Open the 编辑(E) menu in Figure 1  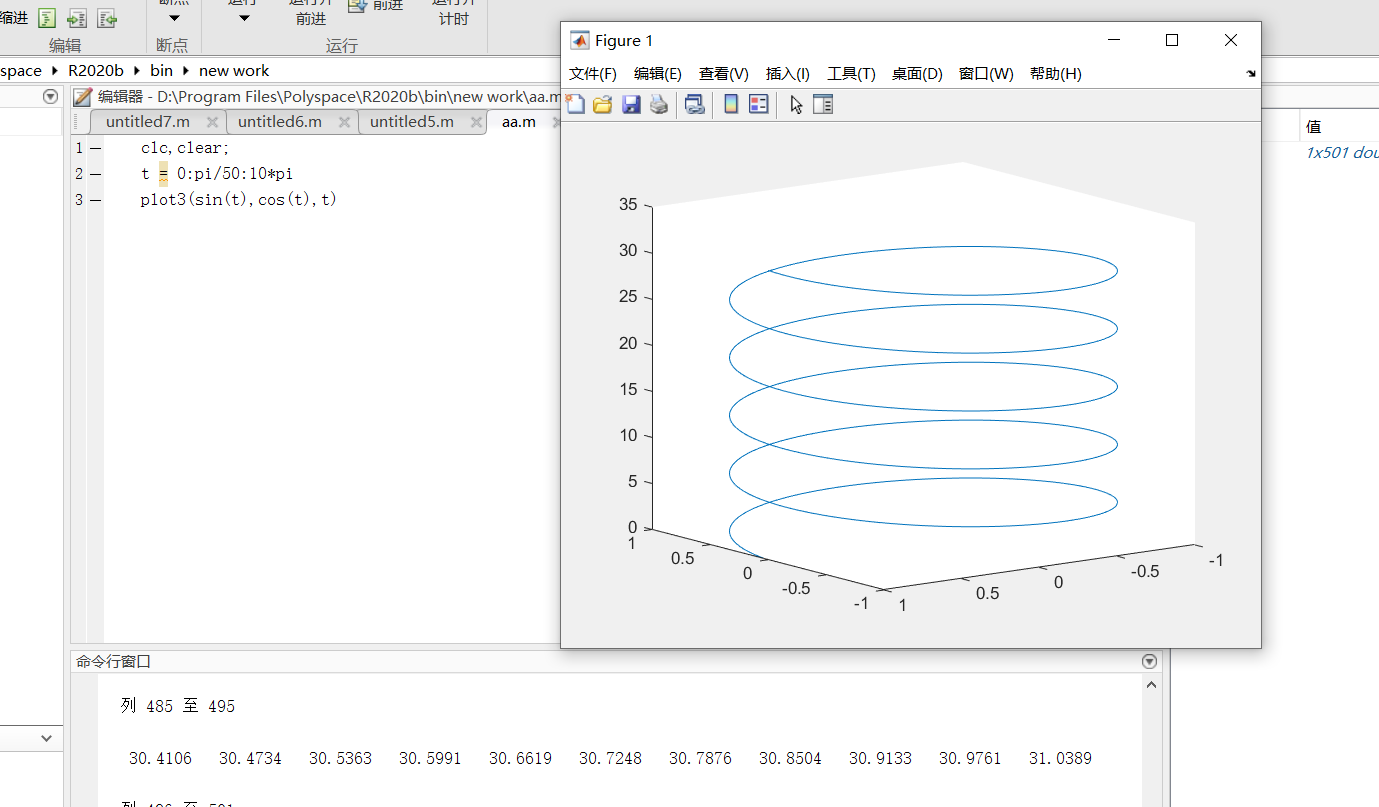pos(658,74)
